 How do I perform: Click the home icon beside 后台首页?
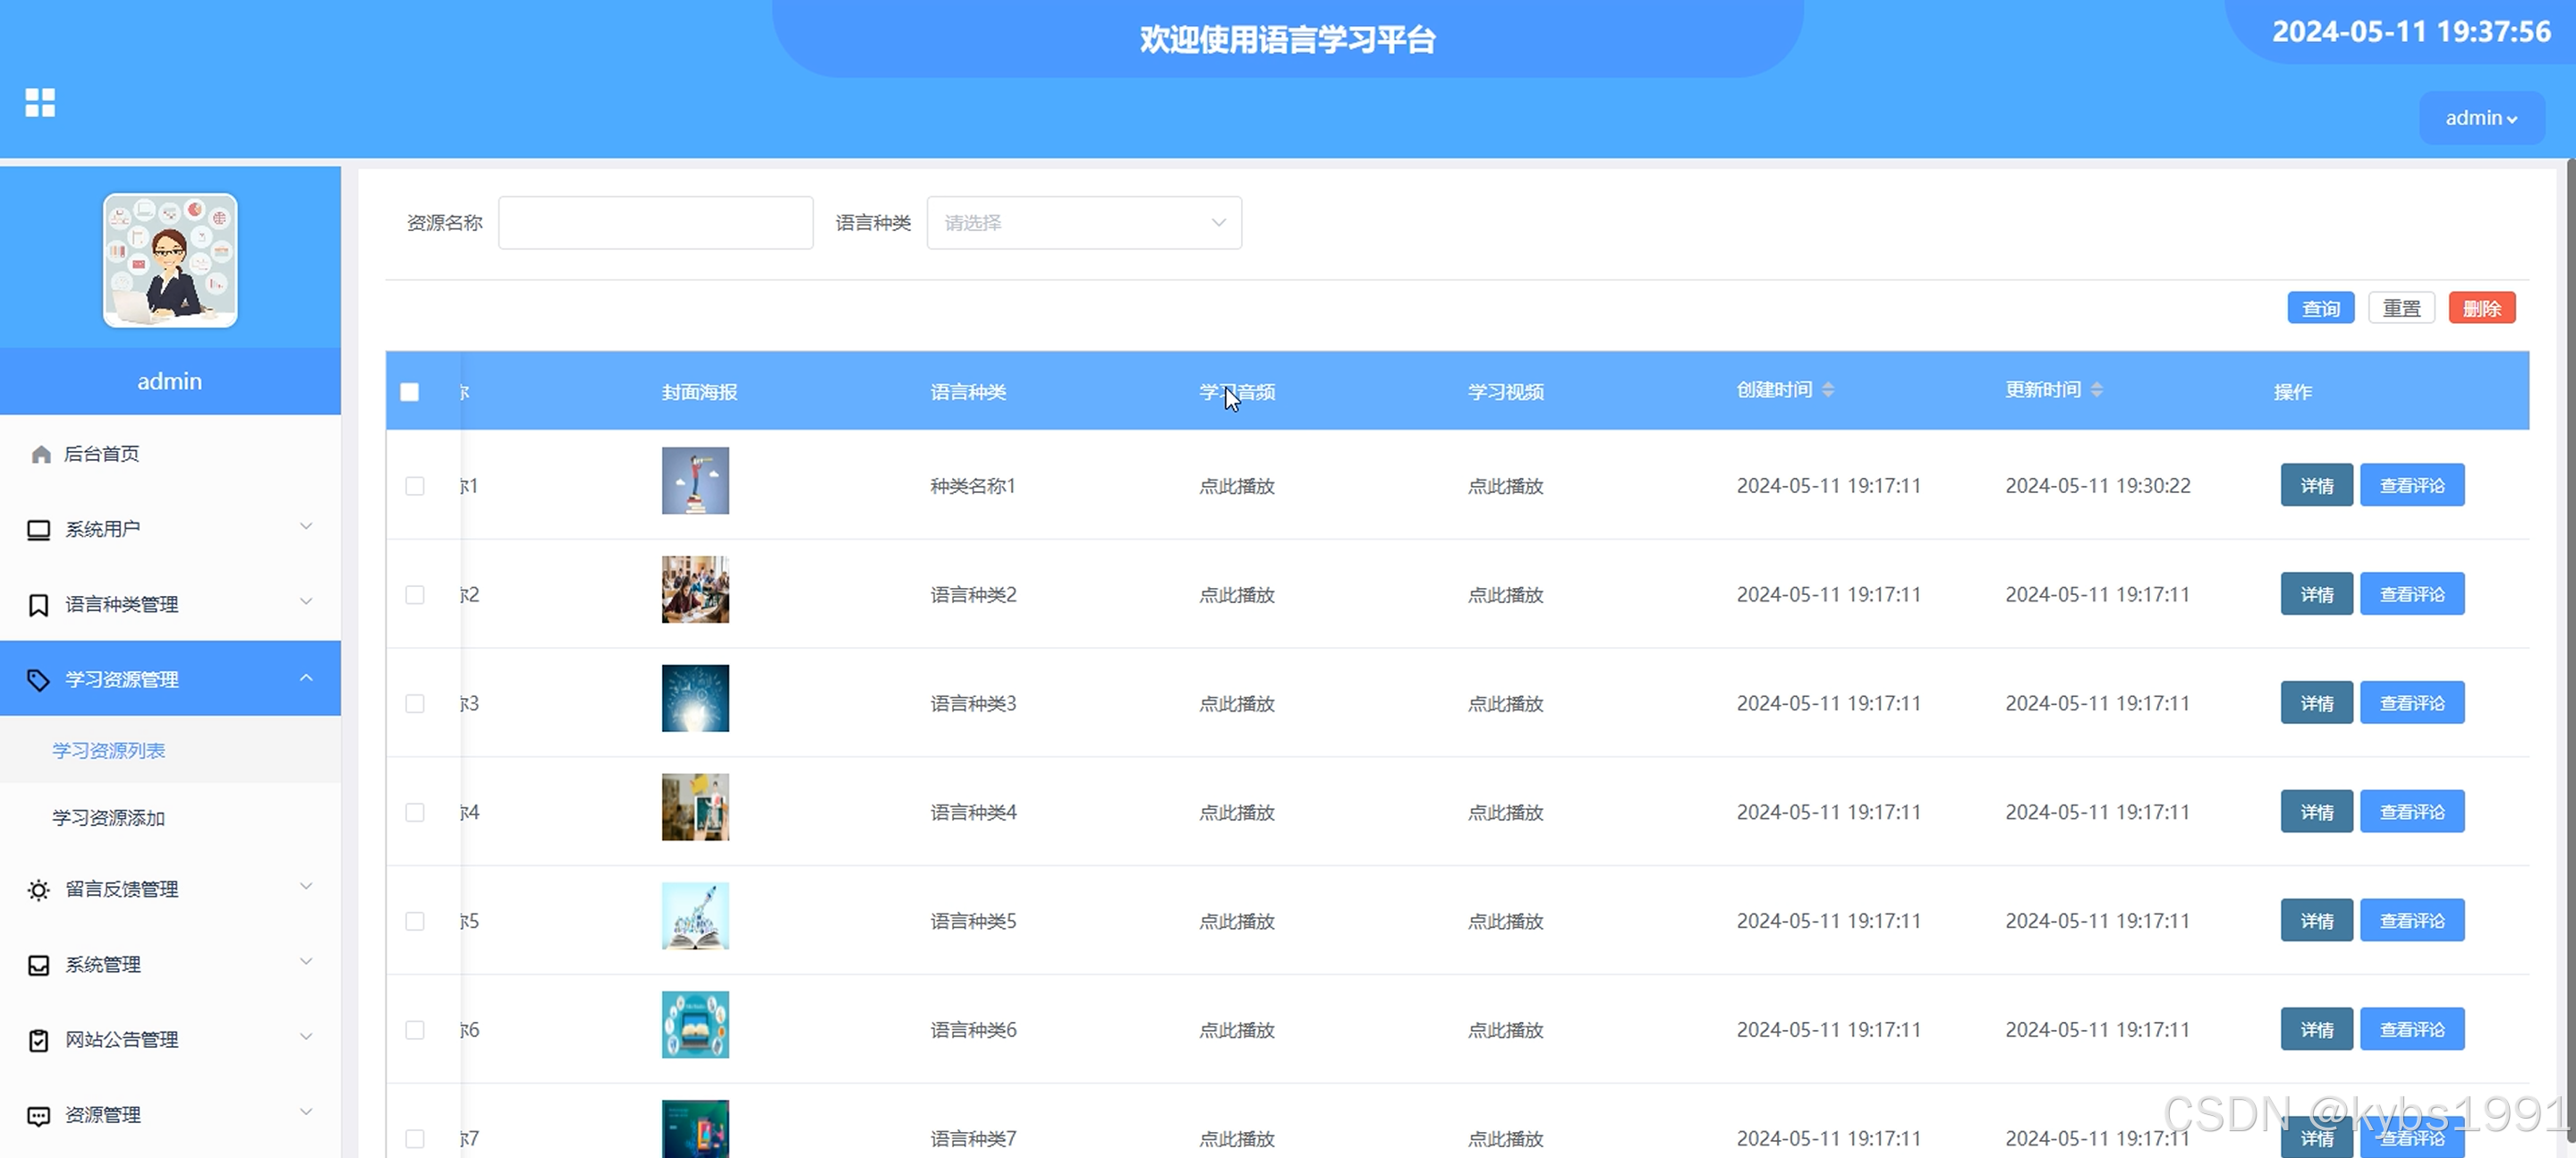41,455
